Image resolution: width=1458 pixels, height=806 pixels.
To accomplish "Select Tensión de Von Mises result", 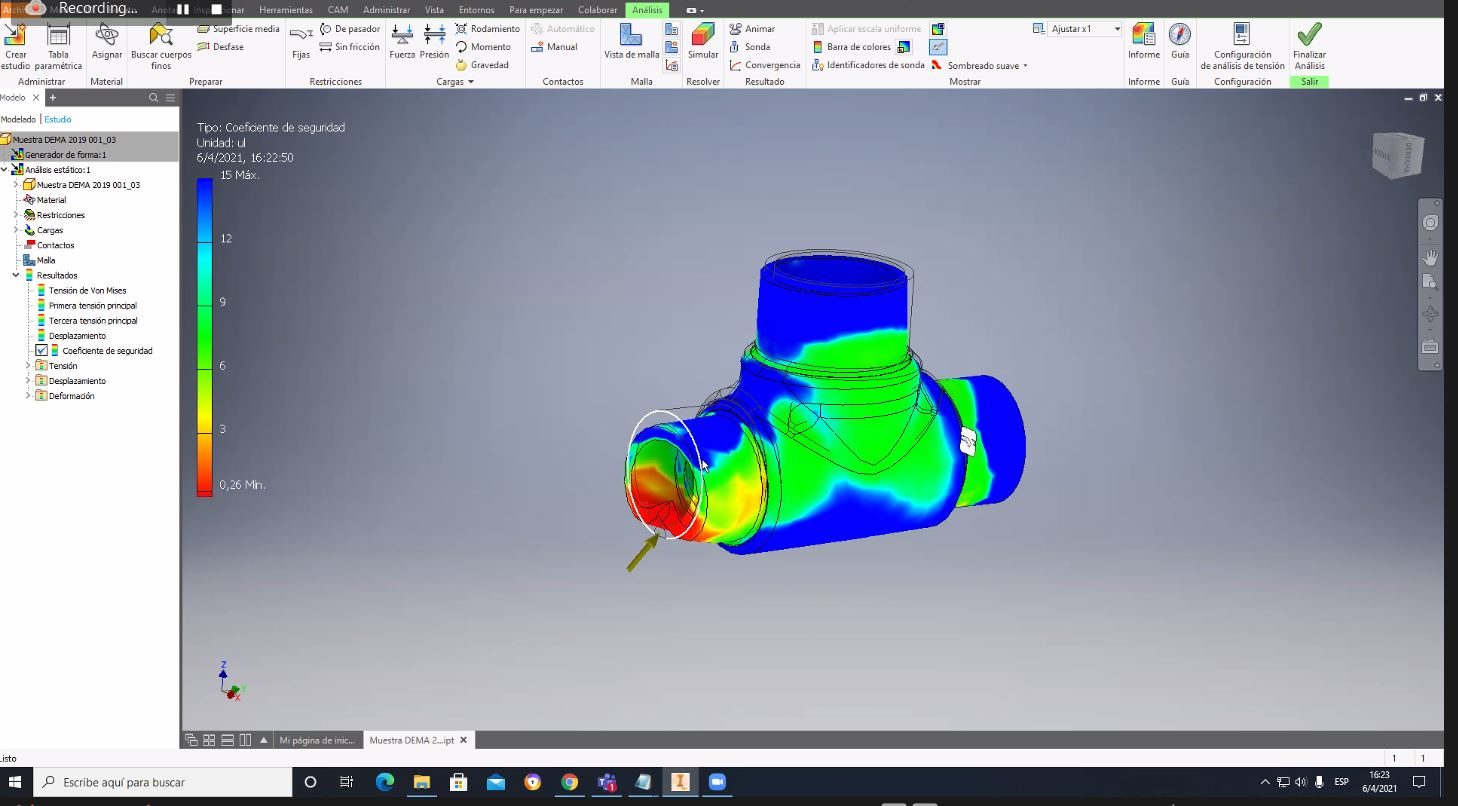I will 87,291.
